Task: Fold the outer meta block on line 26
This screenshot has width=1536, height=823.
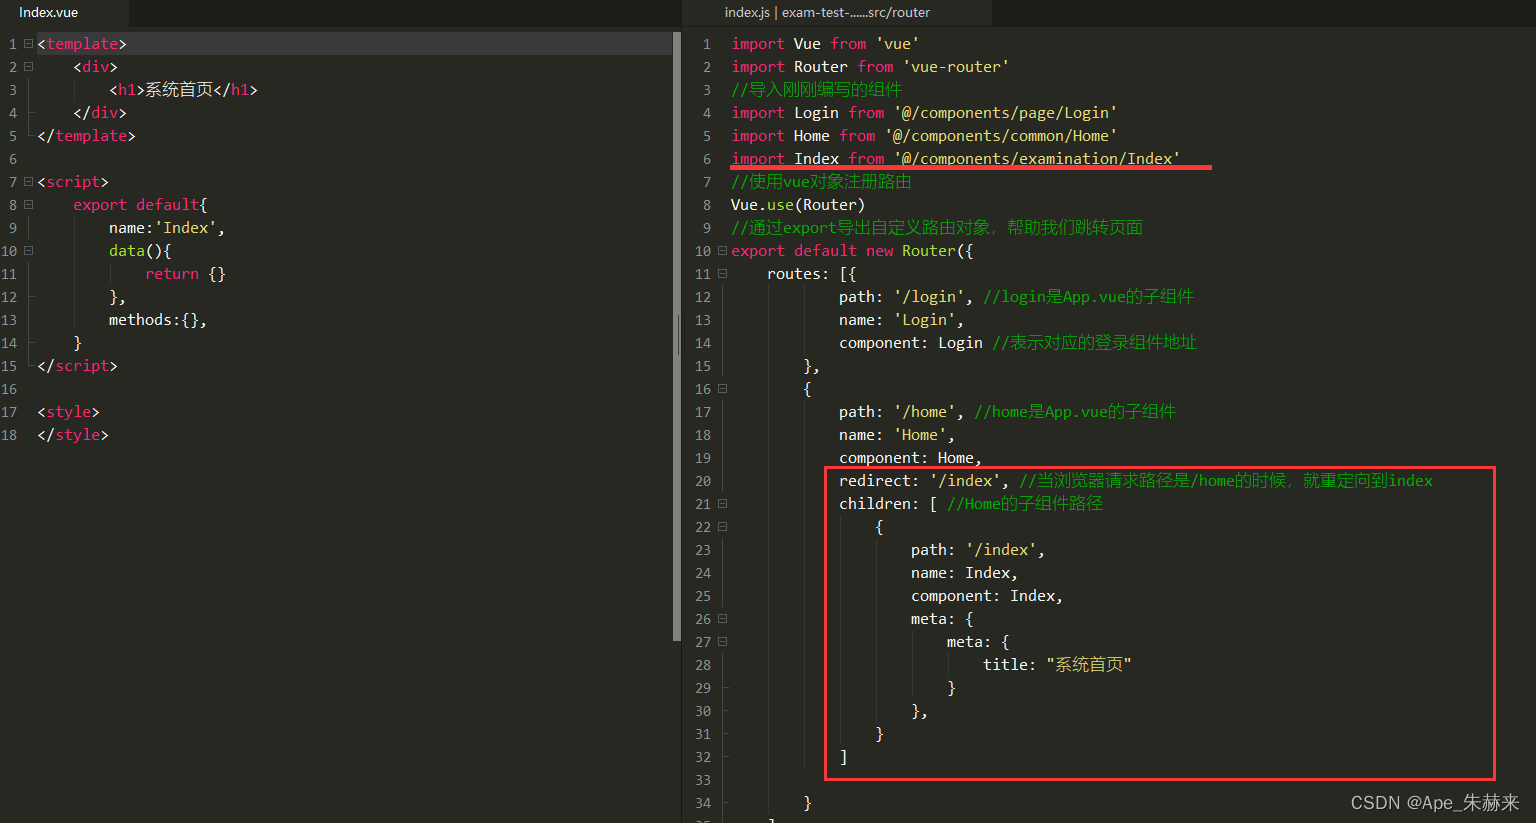Action: 722,619
